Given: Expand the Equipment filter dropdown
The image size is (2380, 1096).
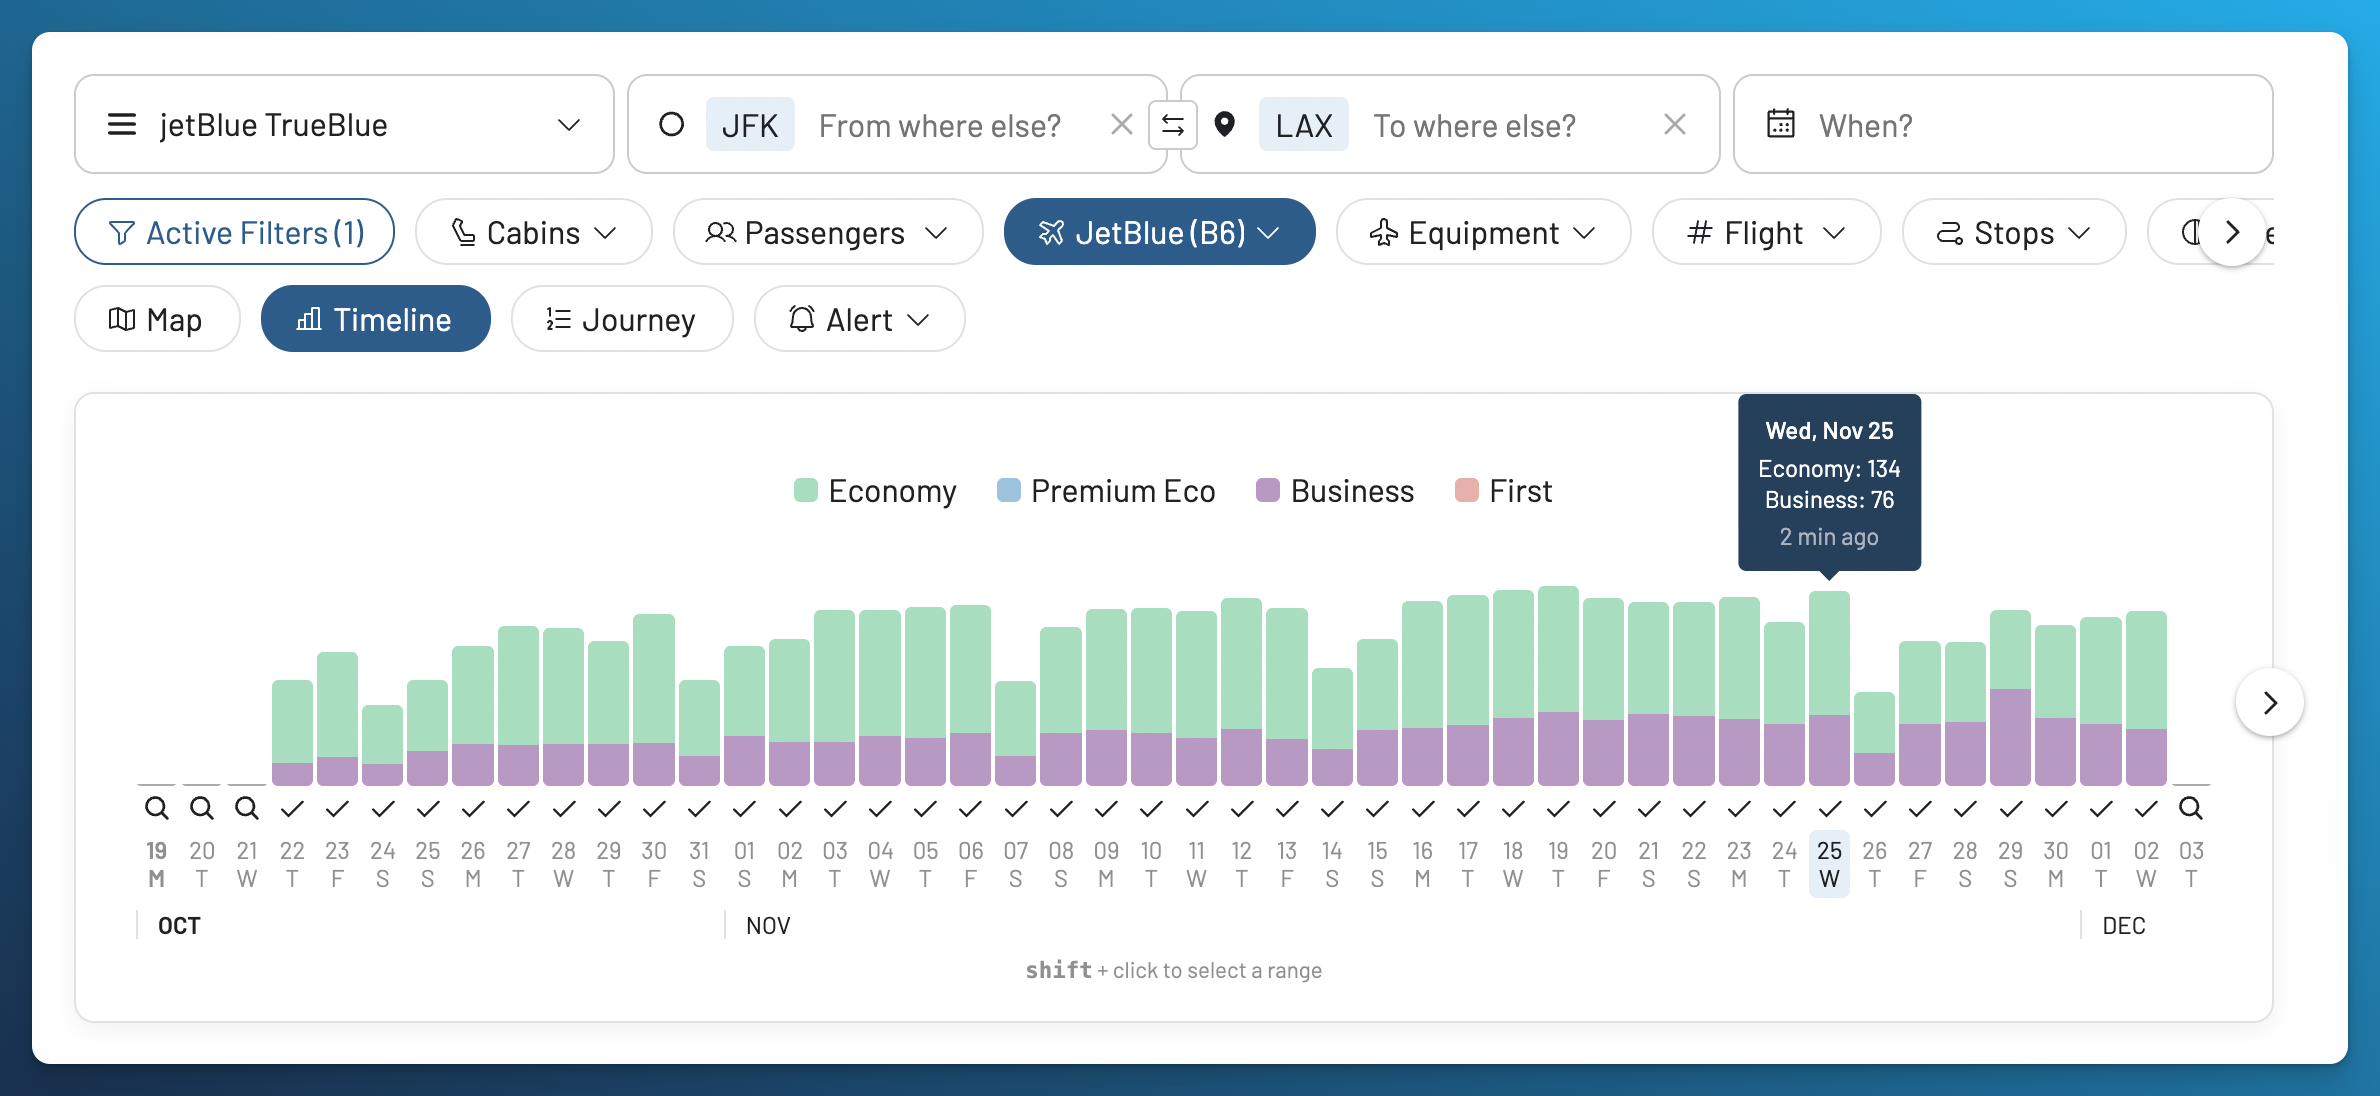Looking at the screenshot, I should (1484, 232).
